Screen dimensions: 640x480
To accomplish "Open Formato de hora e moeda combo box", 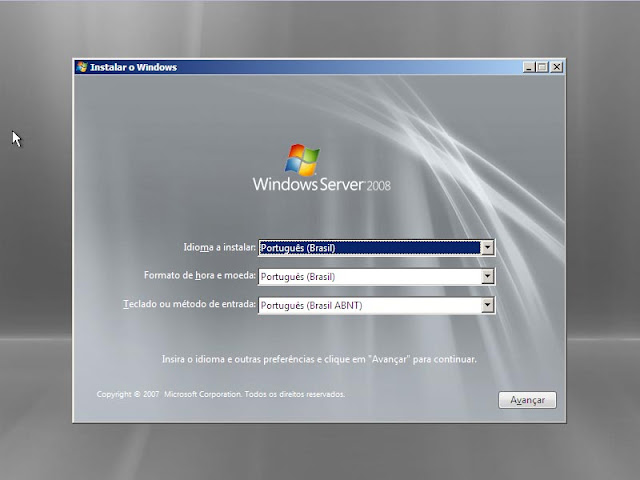I will (376, 277).
